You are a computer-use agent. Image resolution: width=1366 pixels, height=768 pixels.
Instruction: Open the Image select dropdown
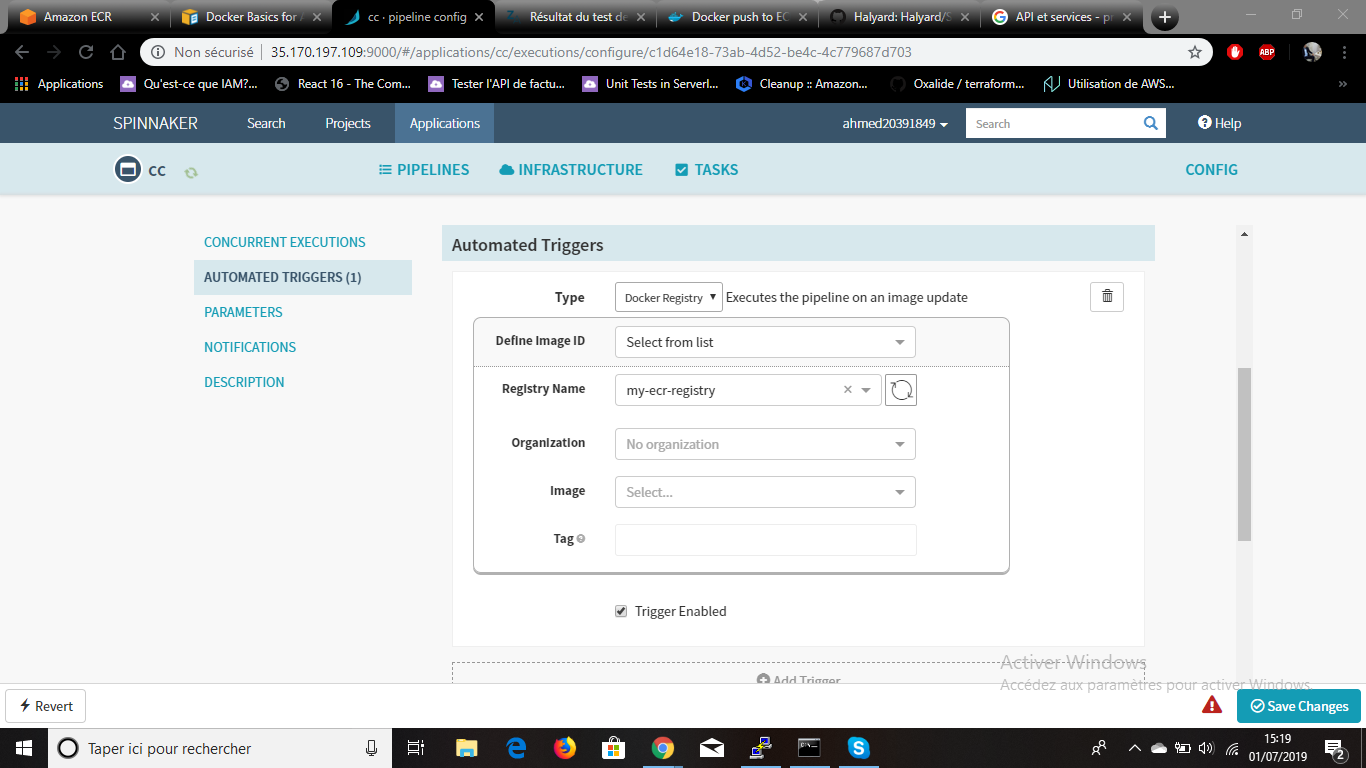(765, 492)
